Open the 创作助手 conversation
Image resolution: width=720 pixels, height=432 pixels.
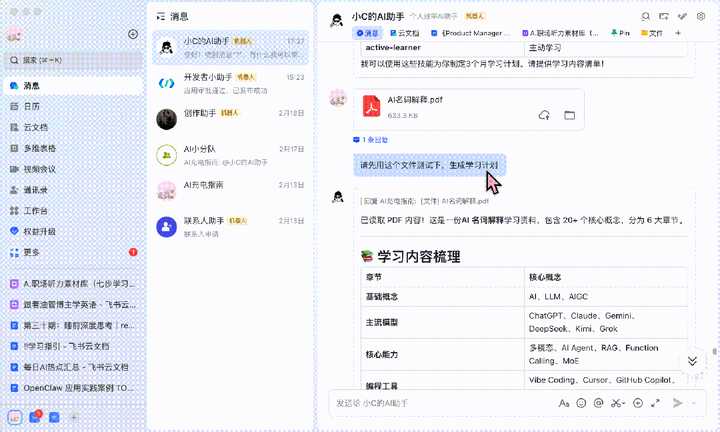pos(231,119)
